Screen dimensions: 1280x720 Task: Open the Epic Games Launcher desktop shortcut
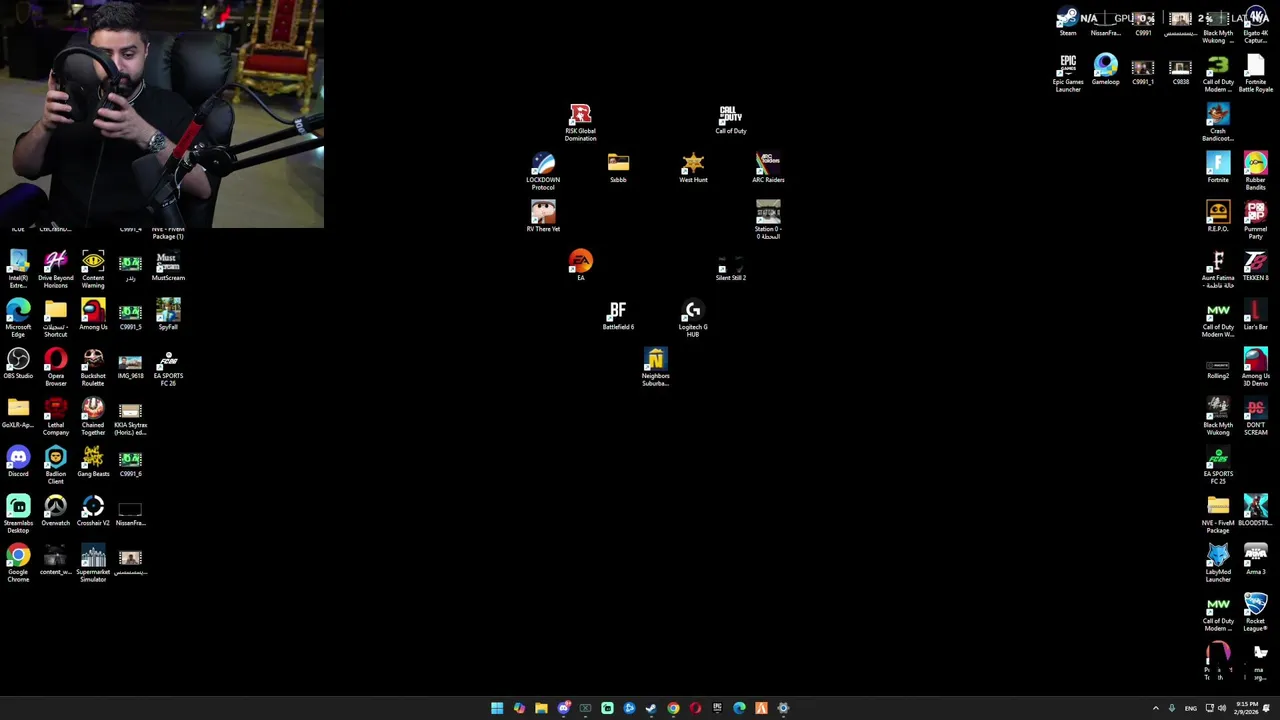[x=1068, y=73]
